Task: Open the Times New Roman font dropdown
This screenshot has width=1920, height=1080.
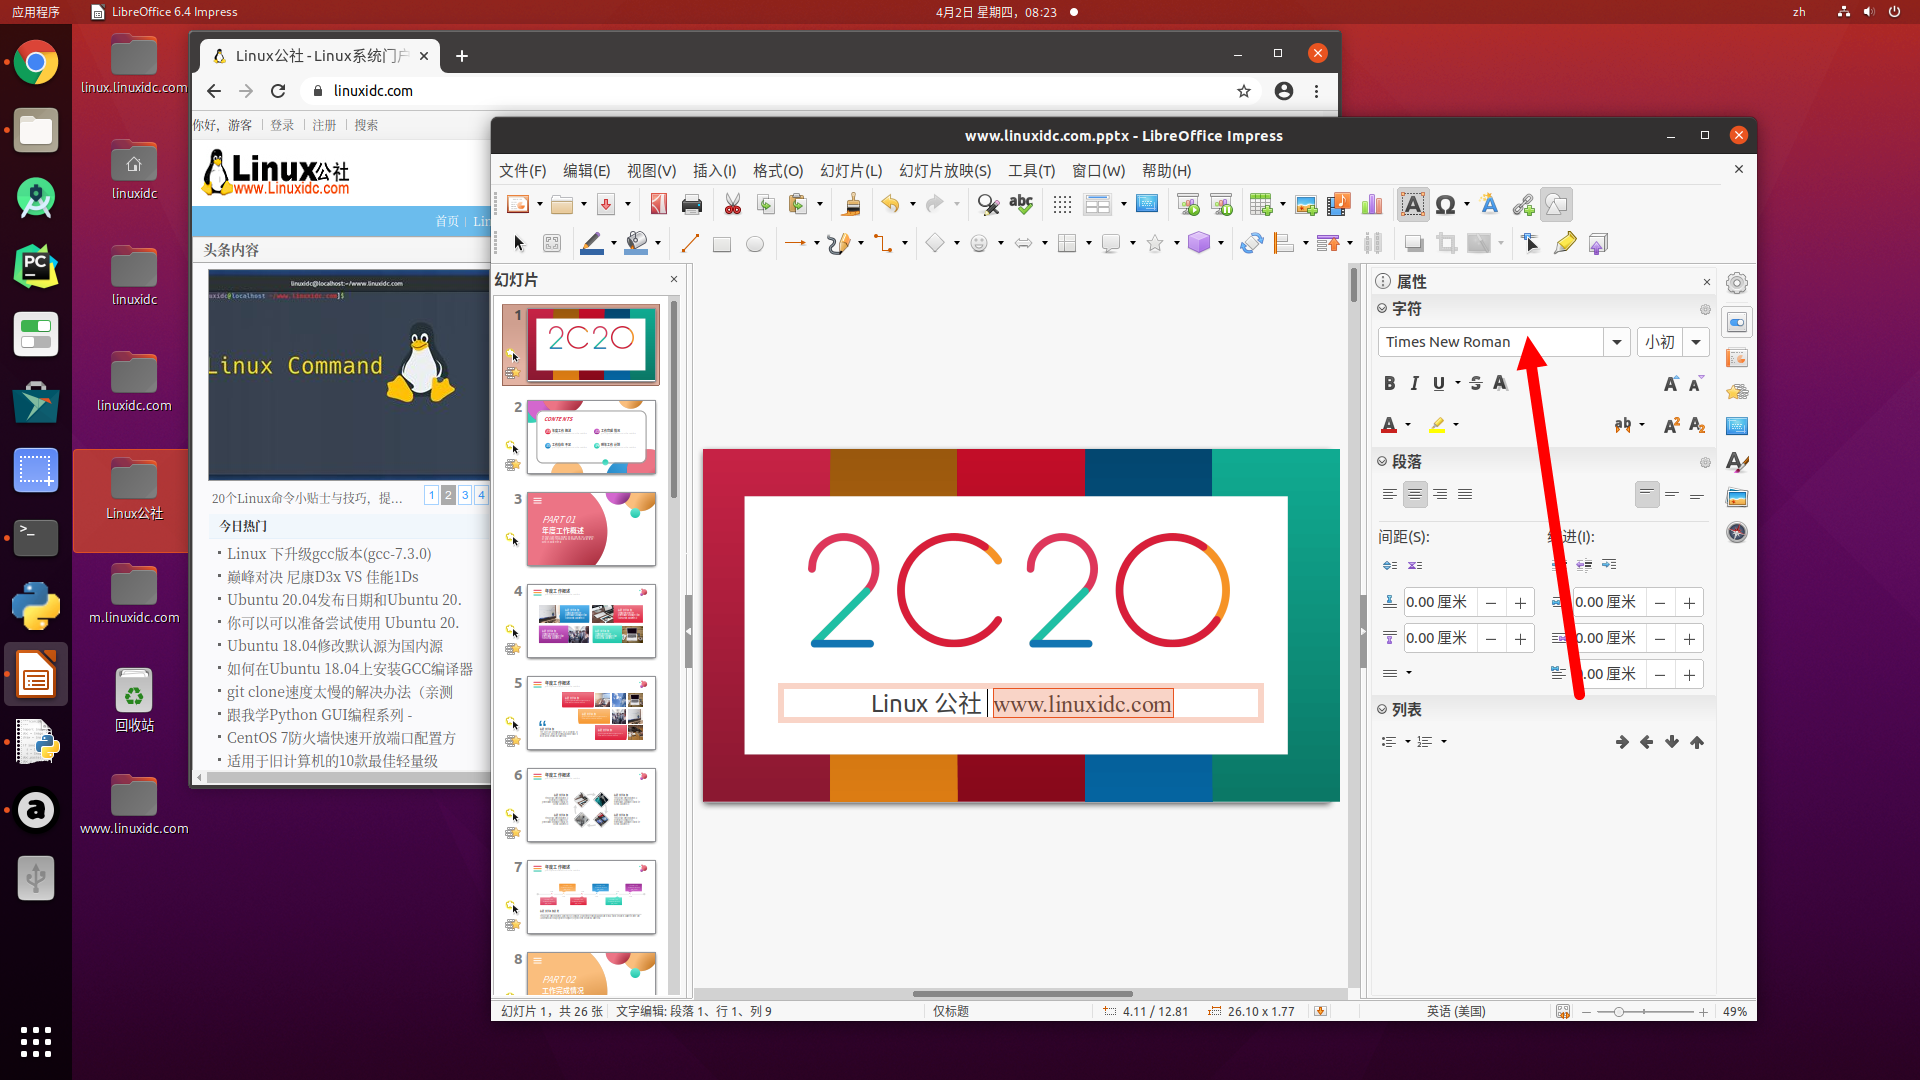Action: 1616,342
